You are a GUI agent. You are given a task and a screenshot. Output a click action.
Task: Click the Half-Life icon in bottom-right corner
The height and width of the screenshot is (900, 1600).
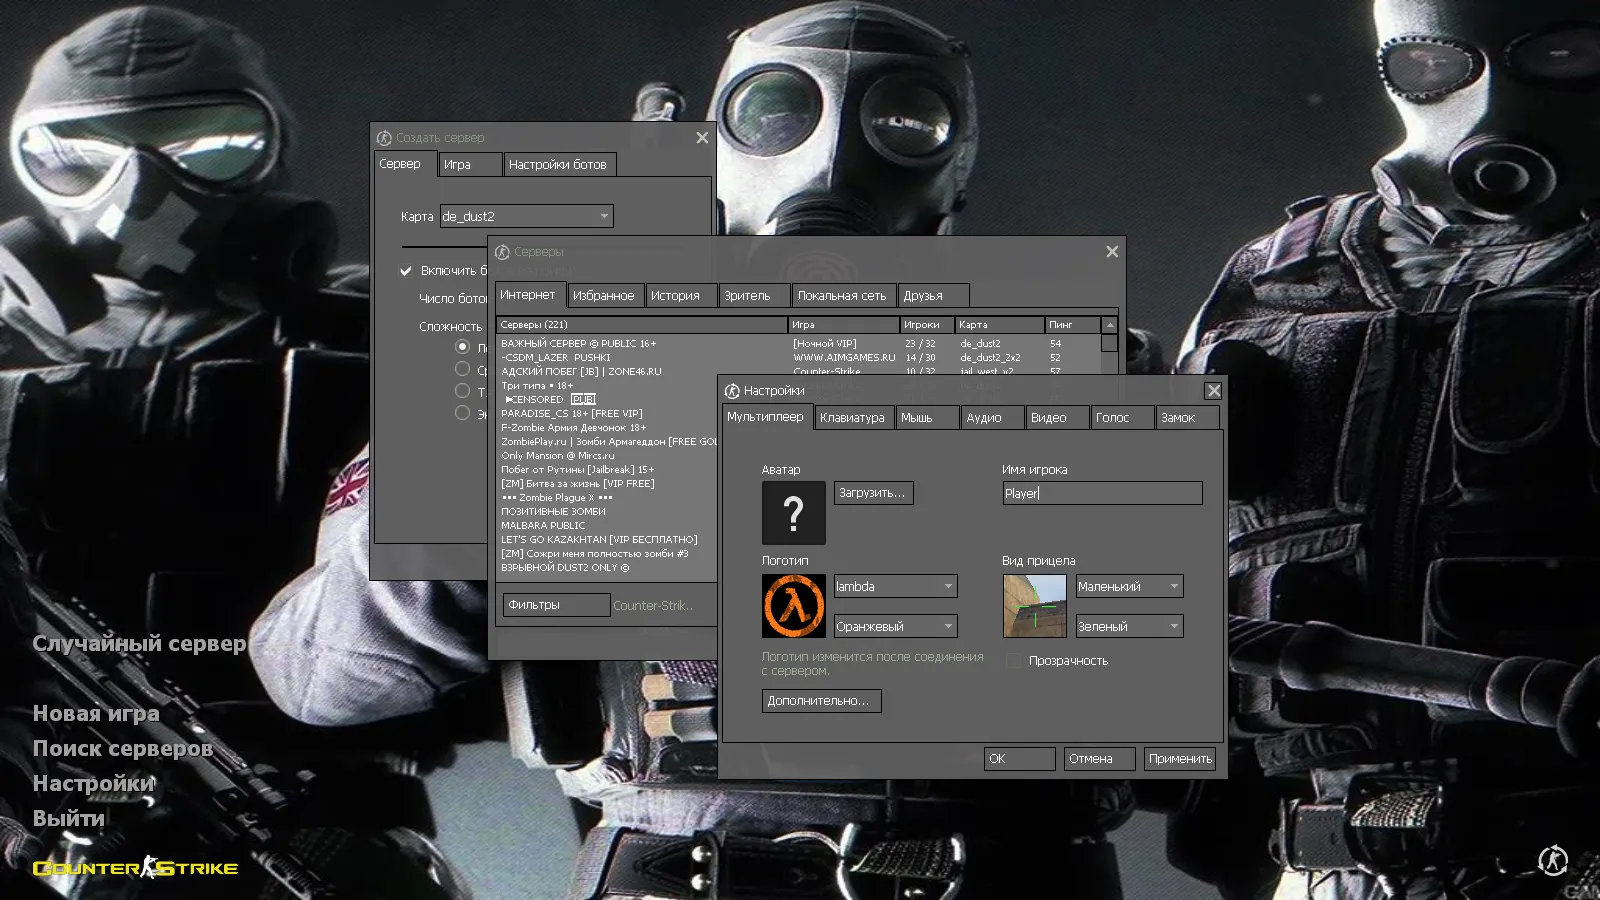(x=1552, y=860)
